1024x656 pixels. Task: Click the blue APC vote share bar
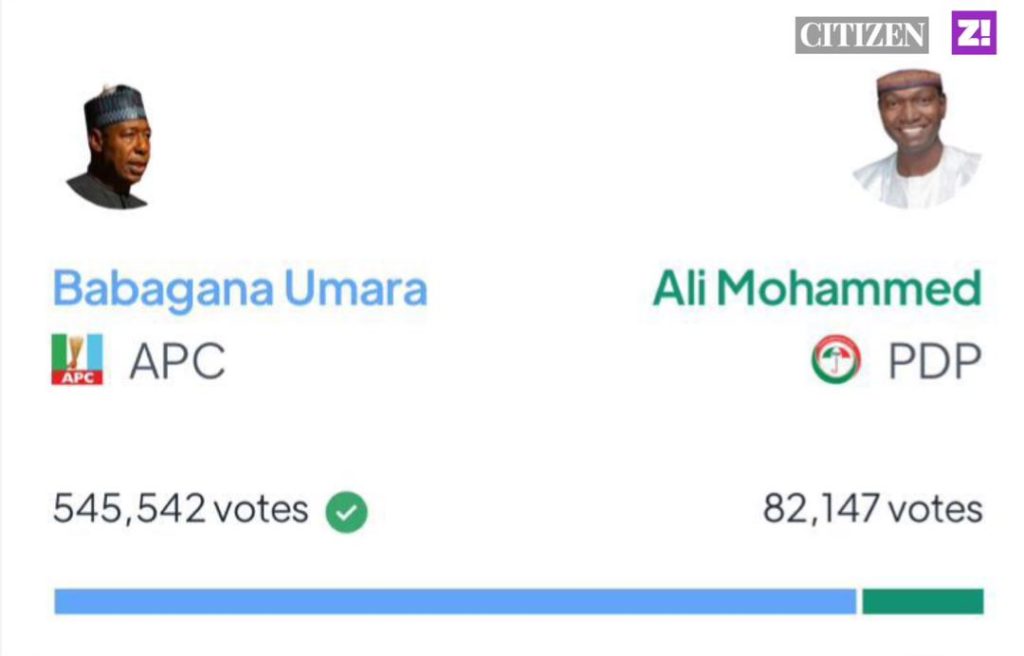[x=455, y=601]
